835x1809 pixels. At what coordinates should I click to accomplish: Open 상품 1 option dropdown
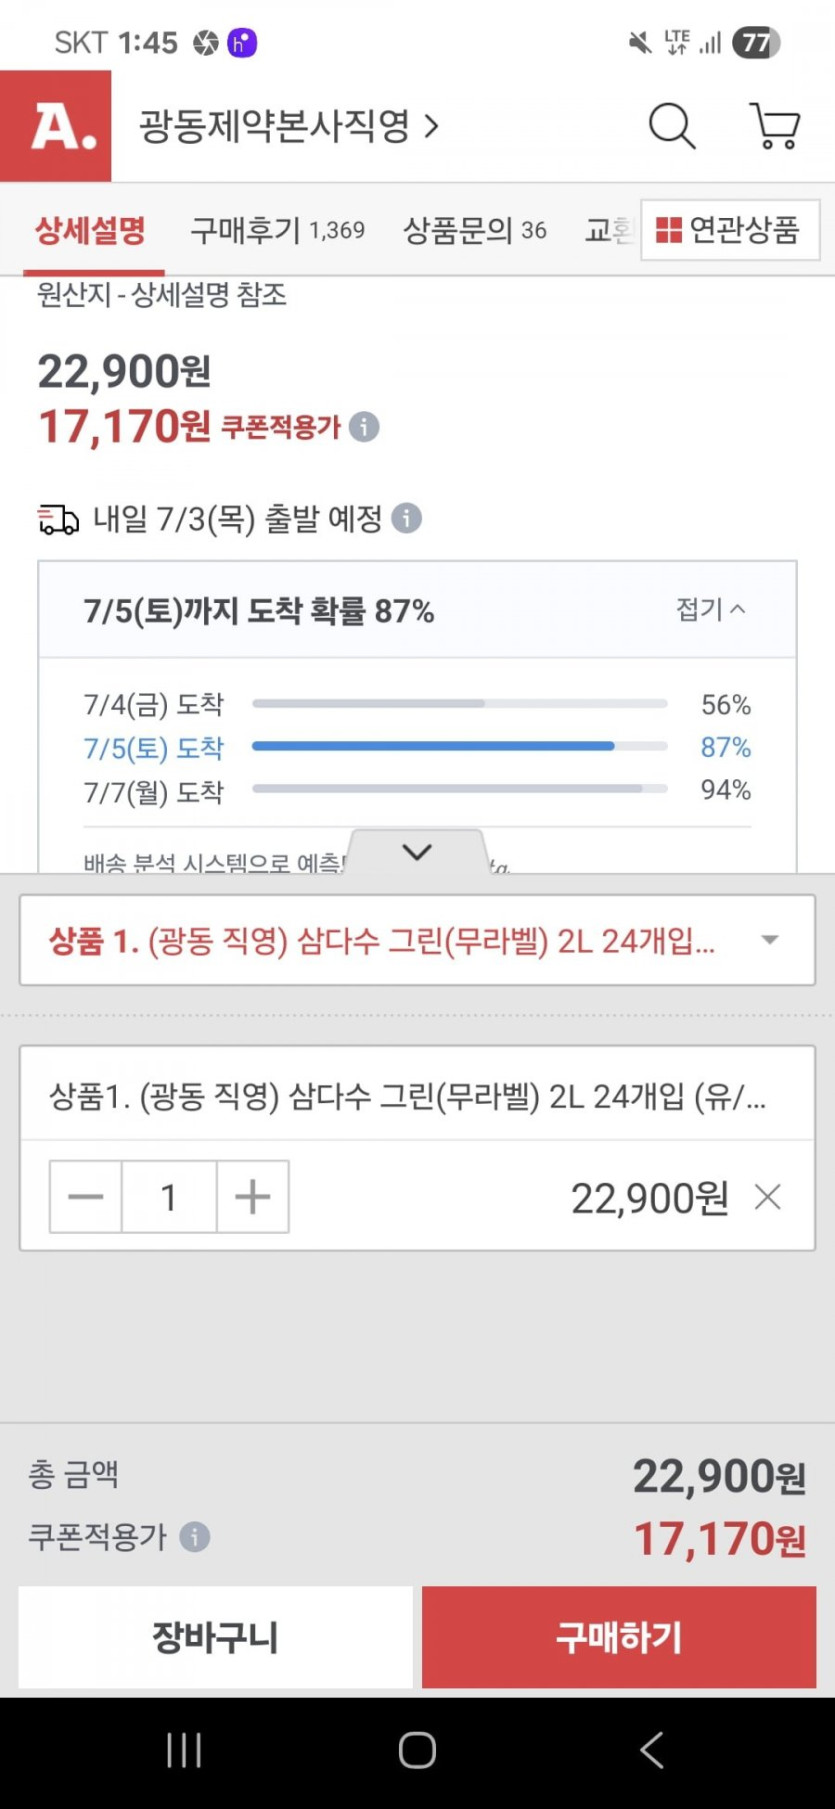pos(417,940)
